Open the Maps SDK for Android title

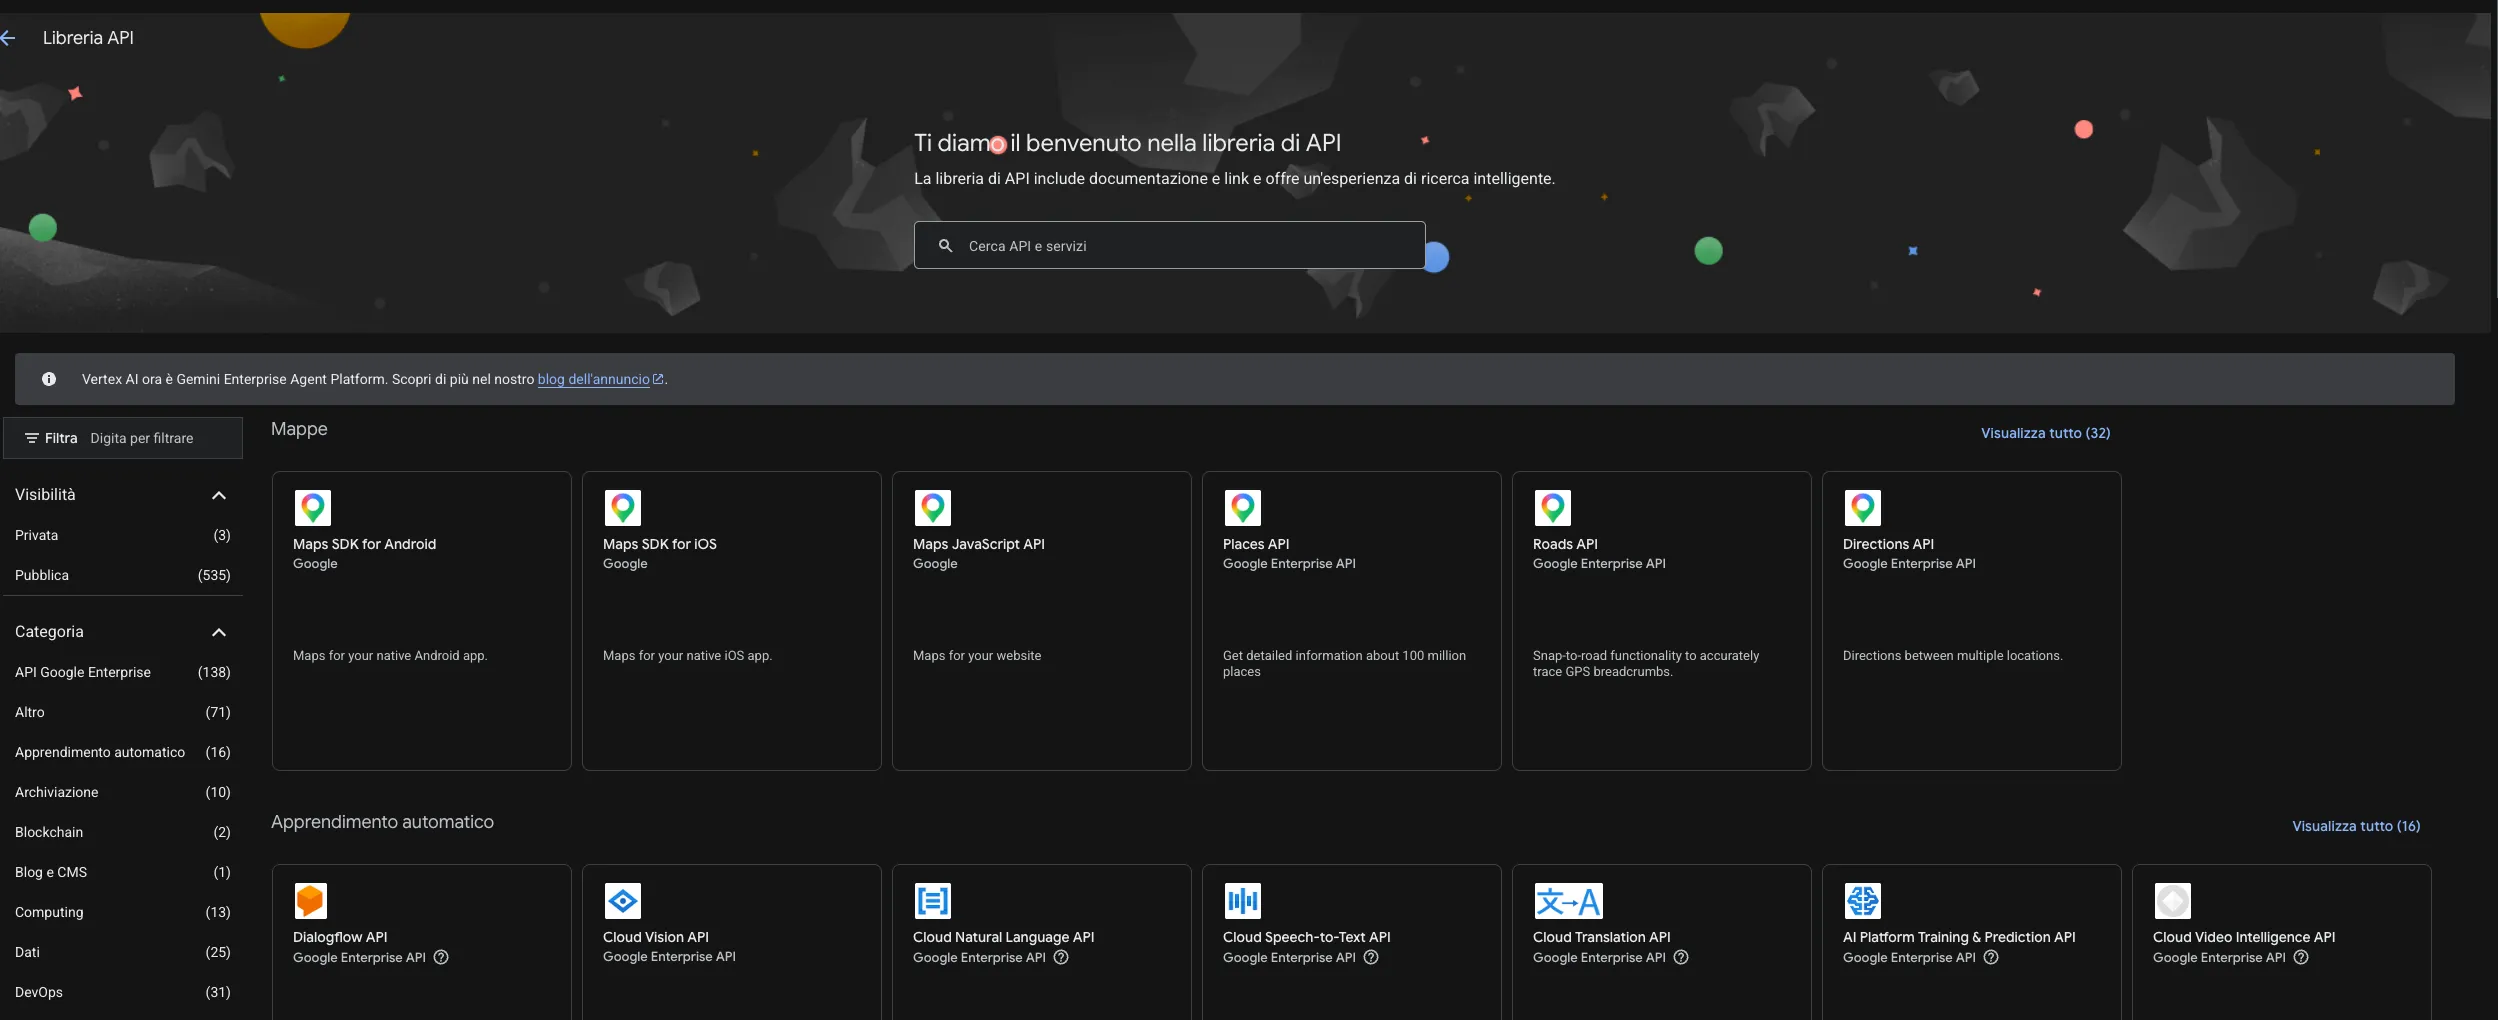(x=364, y=544)
